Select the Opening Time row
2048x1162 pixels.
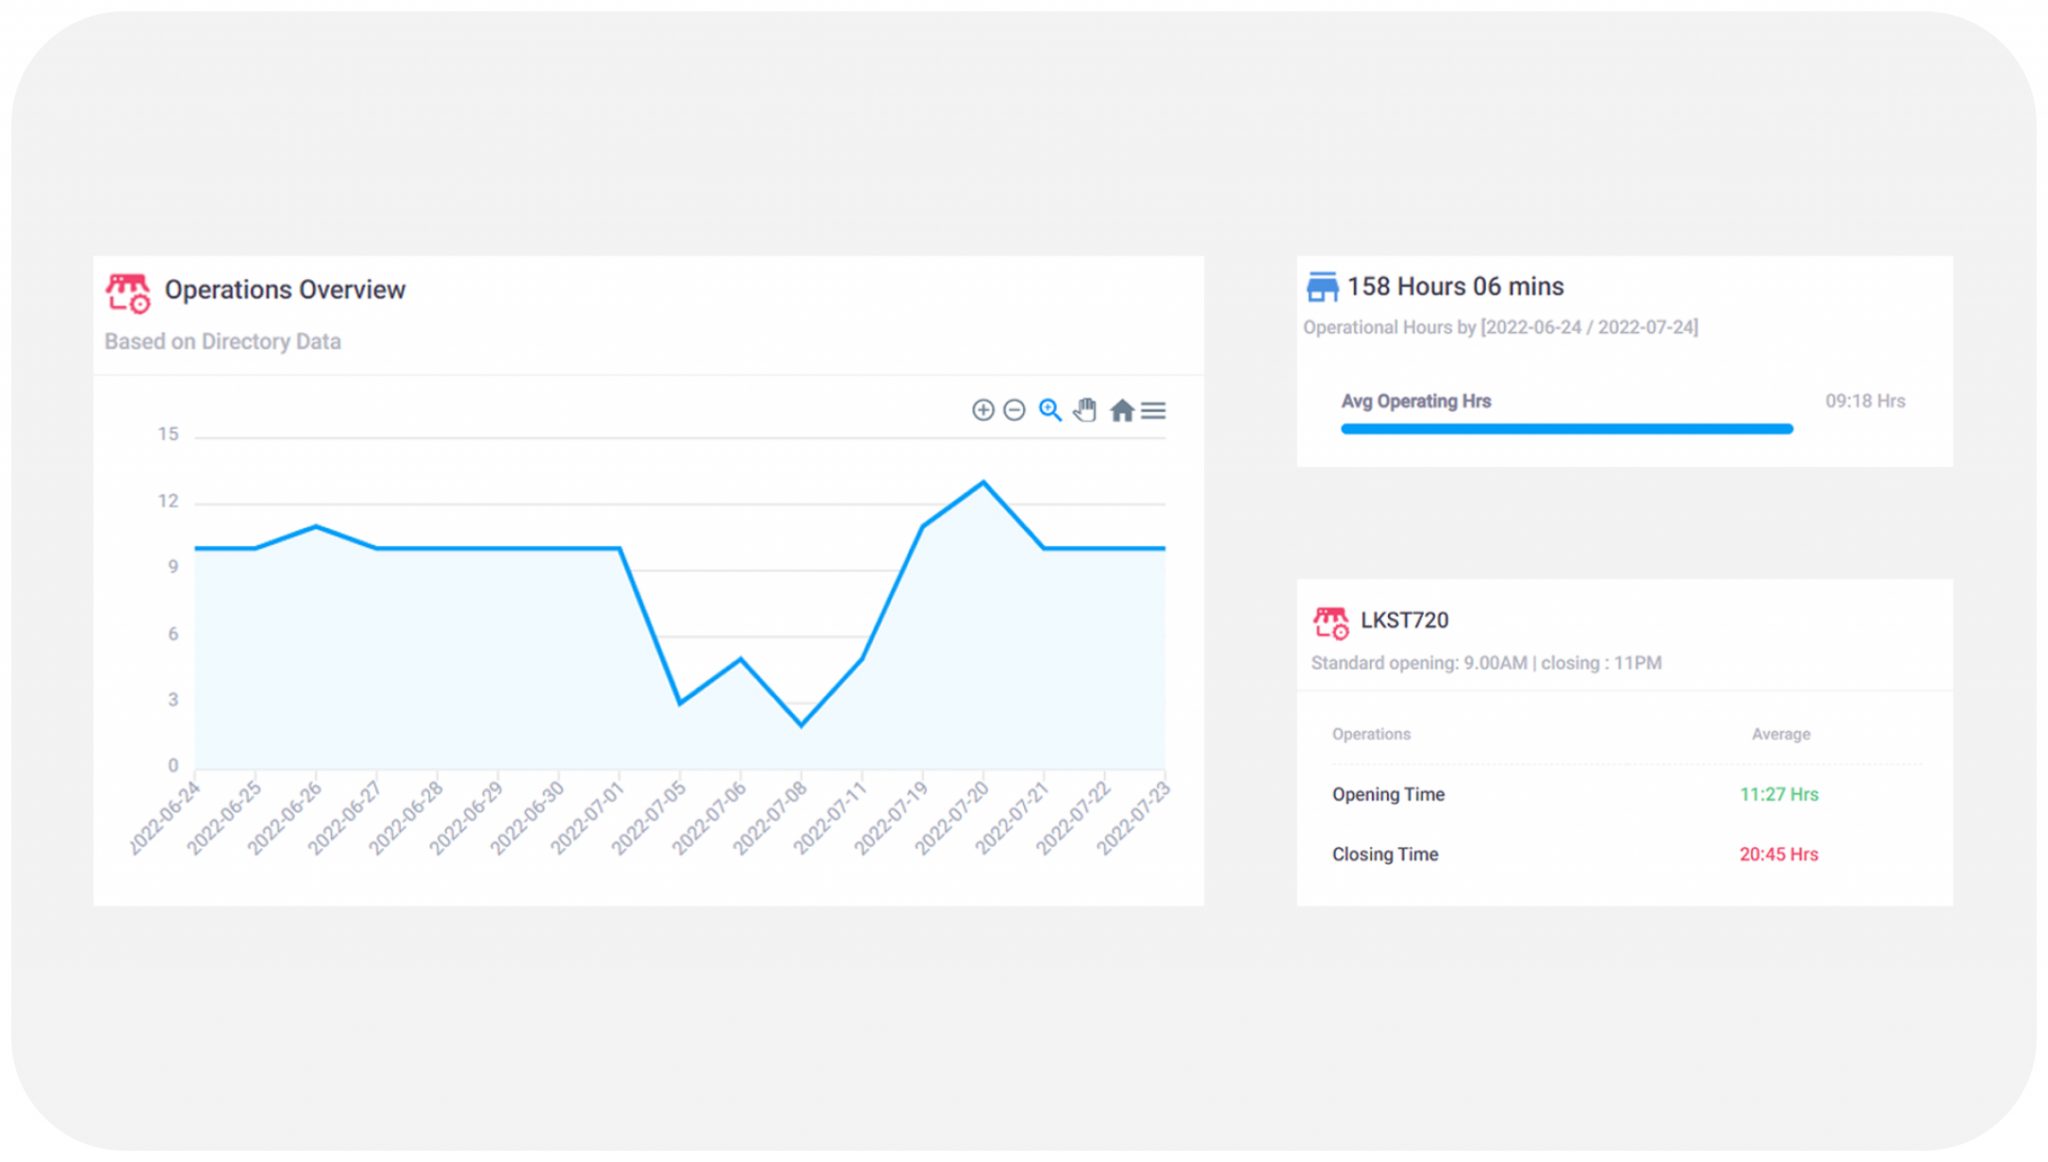[x=1388, y=794]
